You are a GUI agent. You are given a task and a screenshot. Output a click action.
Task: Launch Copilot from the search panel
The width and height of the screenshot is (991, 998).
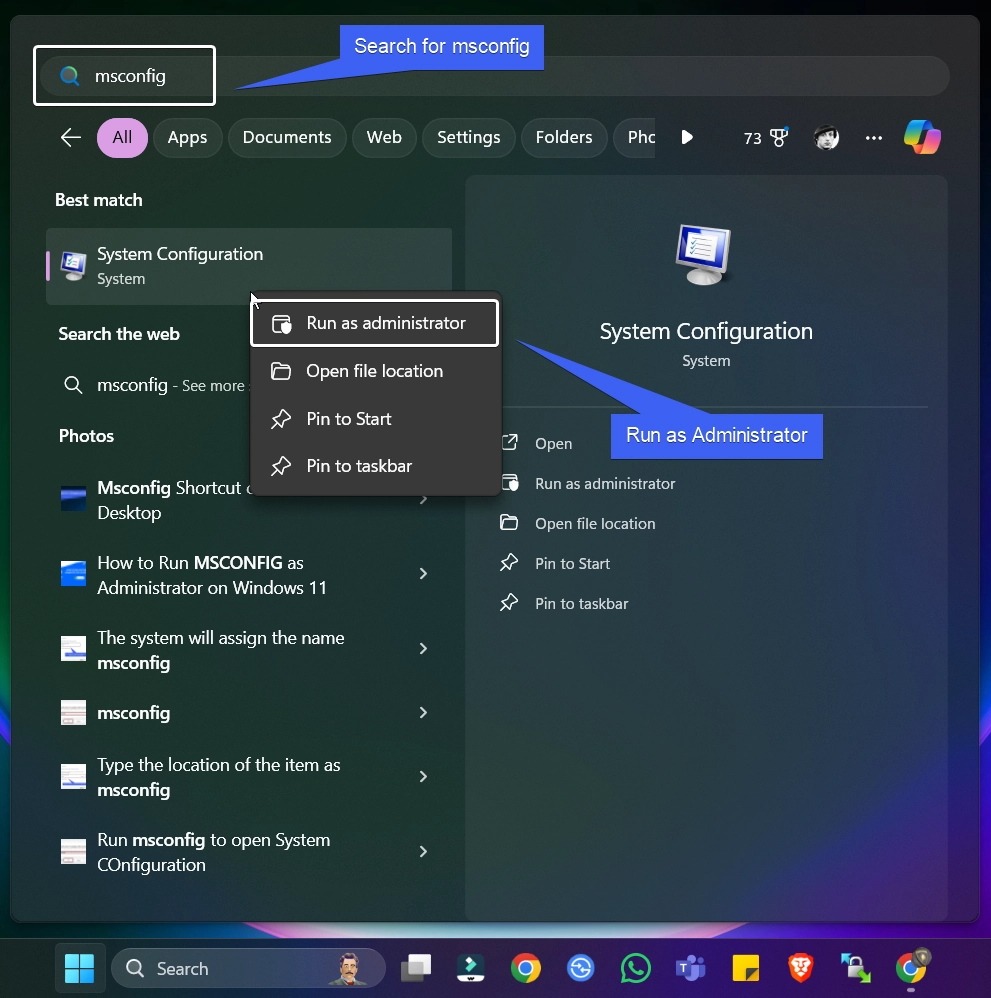922,137
